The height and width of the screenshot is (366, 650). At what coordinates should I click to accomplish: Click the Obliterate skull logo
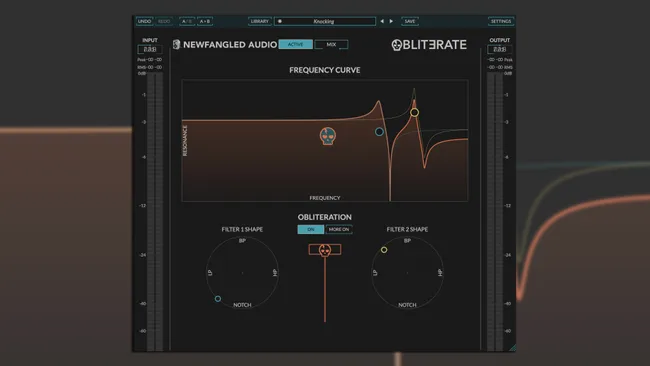click(397, 45)
